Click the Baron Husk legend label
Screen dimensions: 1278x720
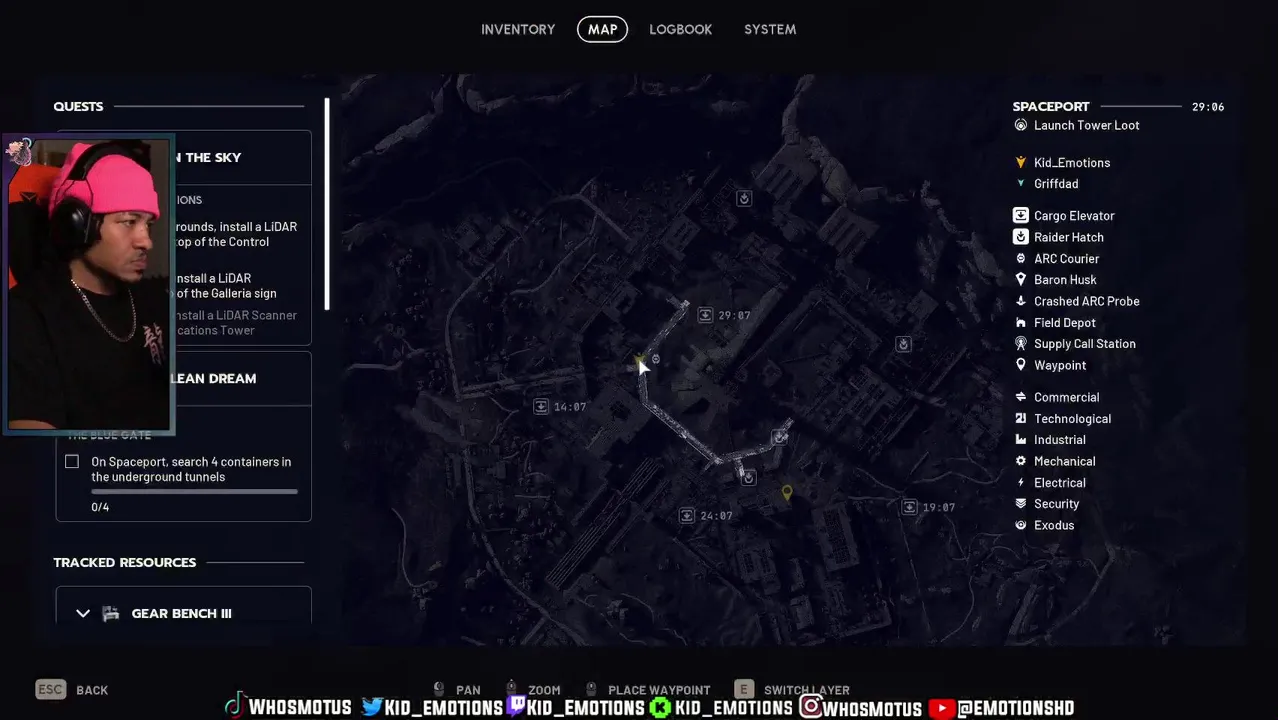[x=1065, y=279]
